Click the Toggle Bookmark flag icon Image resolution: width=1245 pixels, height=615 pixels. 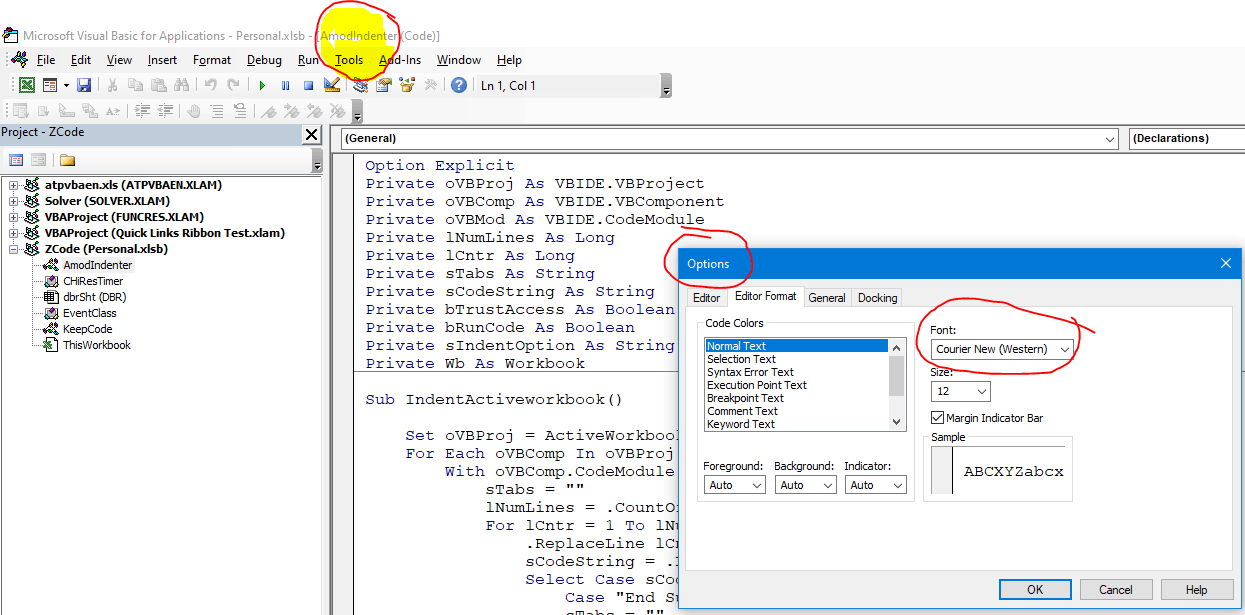point(268,111)
